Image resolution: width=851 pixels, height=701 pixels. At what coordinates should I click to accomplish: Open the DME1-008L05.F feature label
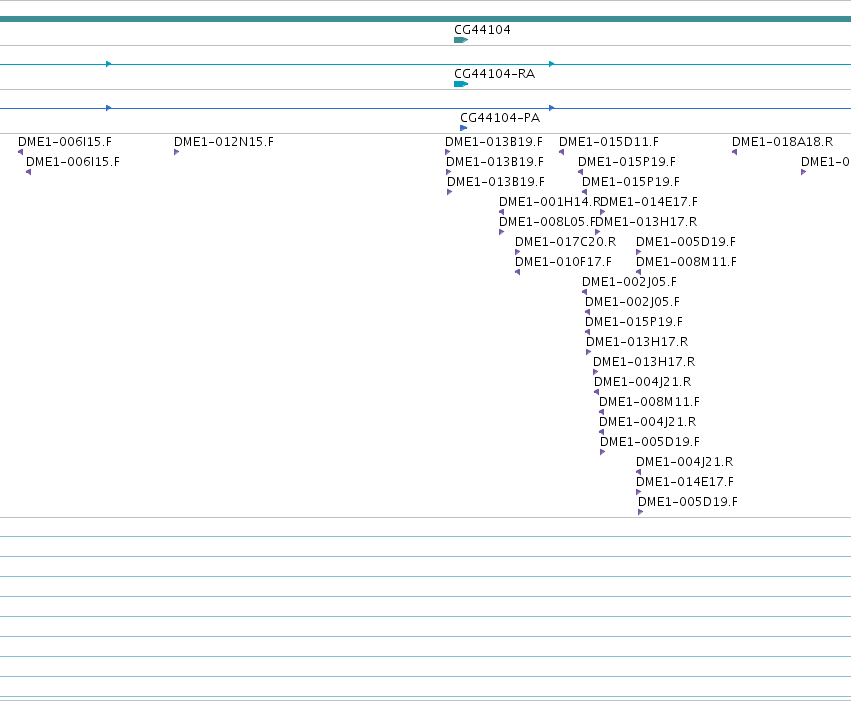click(547, 222)
